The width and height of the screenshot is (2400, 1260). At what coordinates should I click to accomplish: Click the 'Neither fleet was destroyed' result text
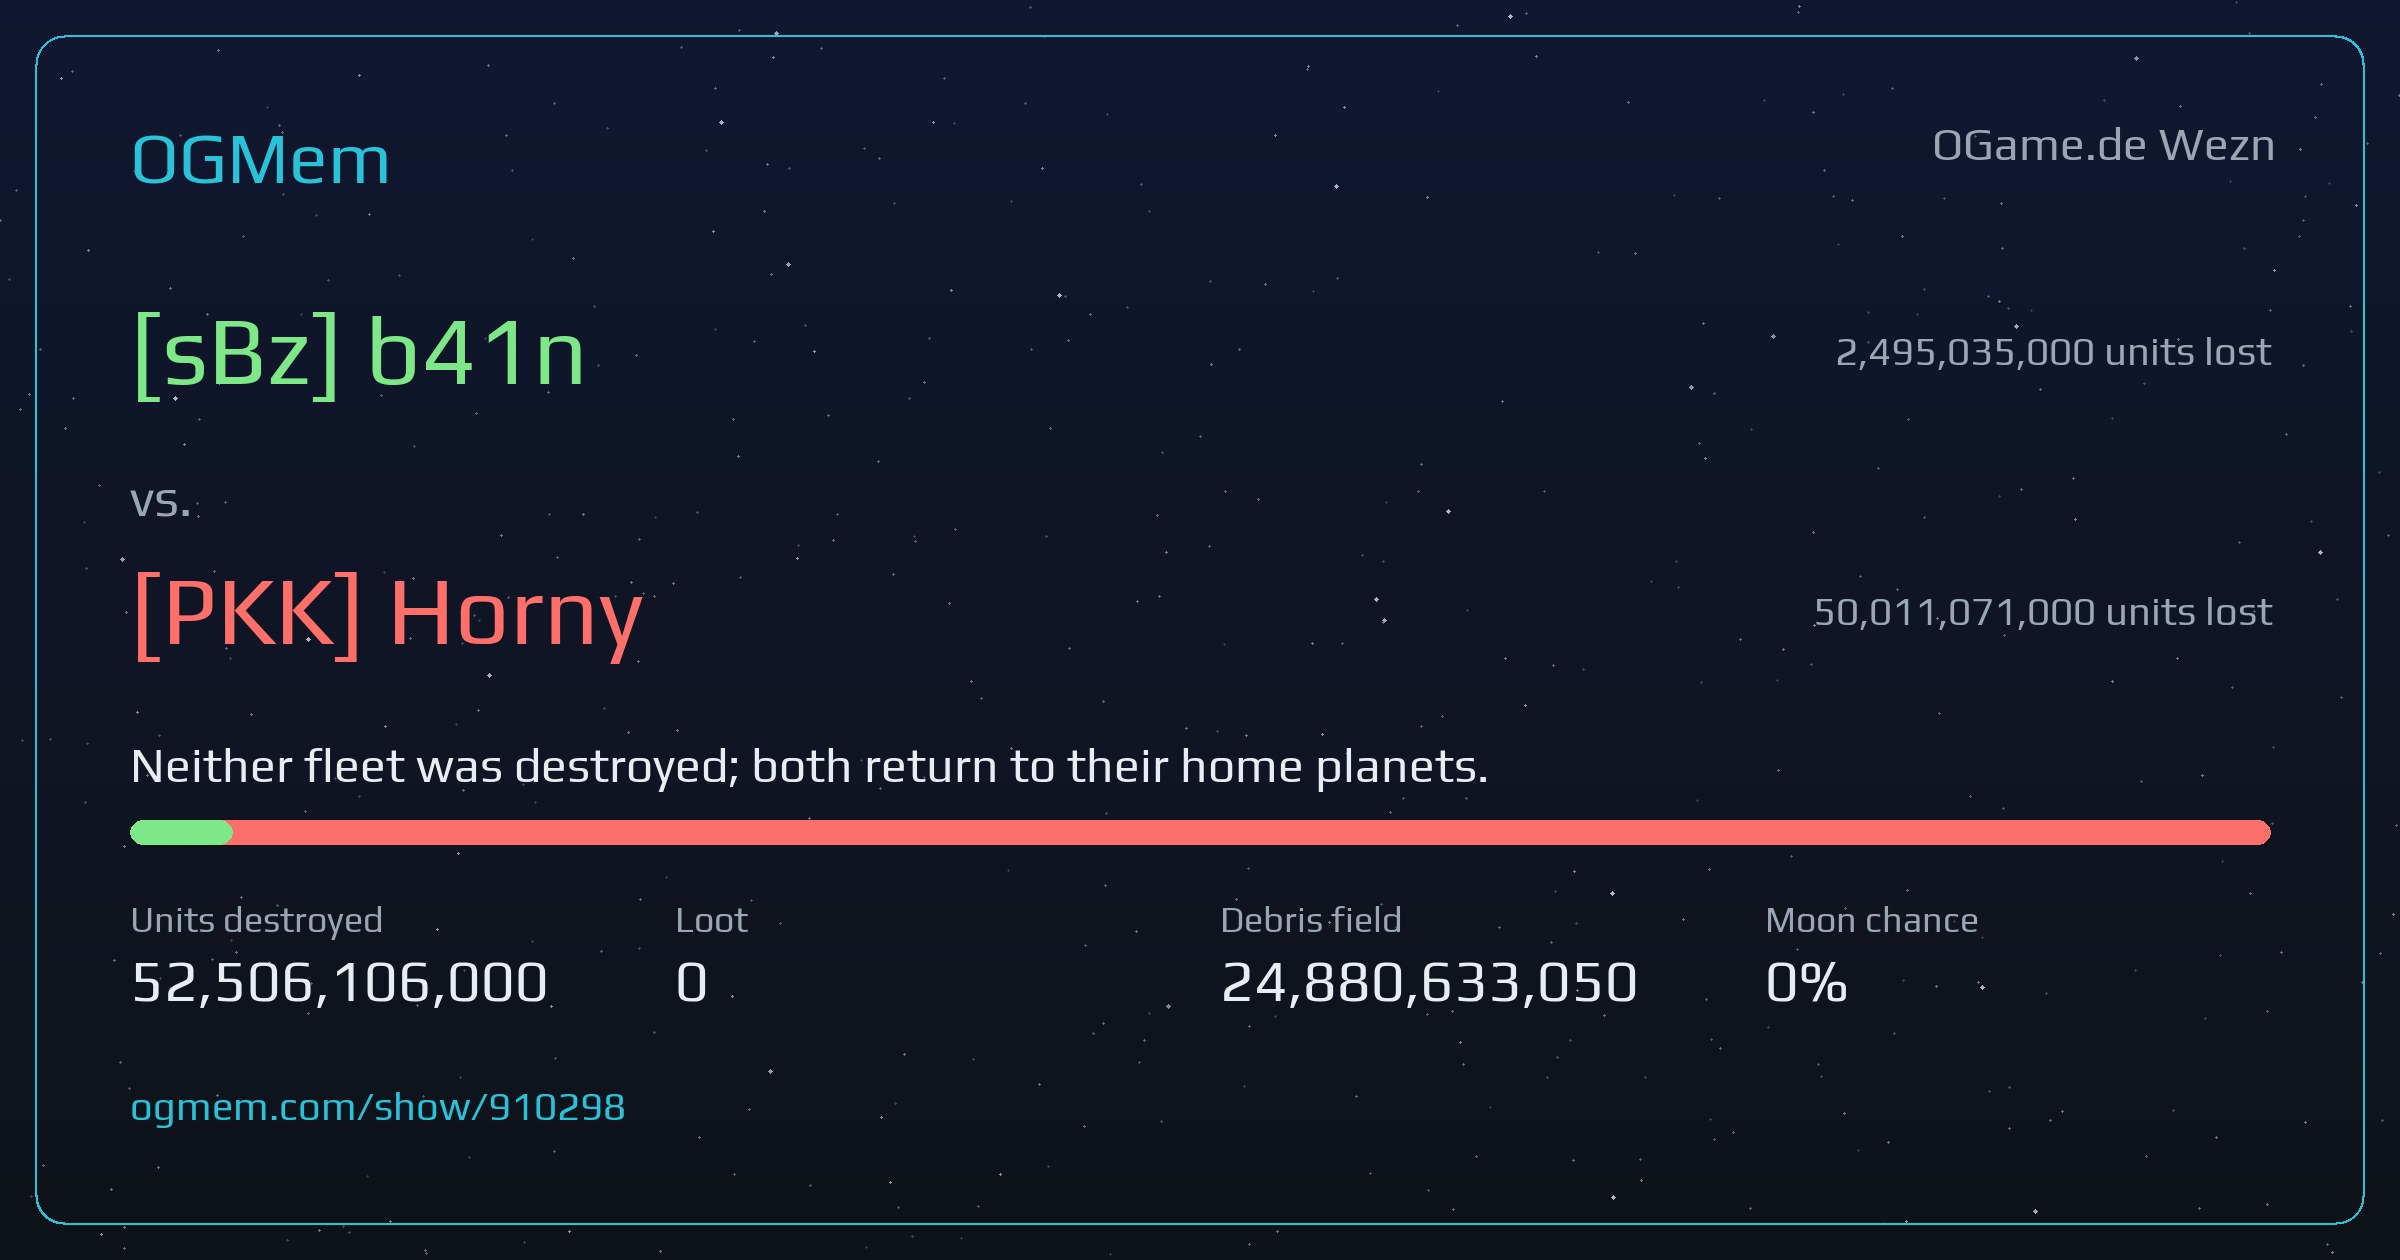coord(810,767)
